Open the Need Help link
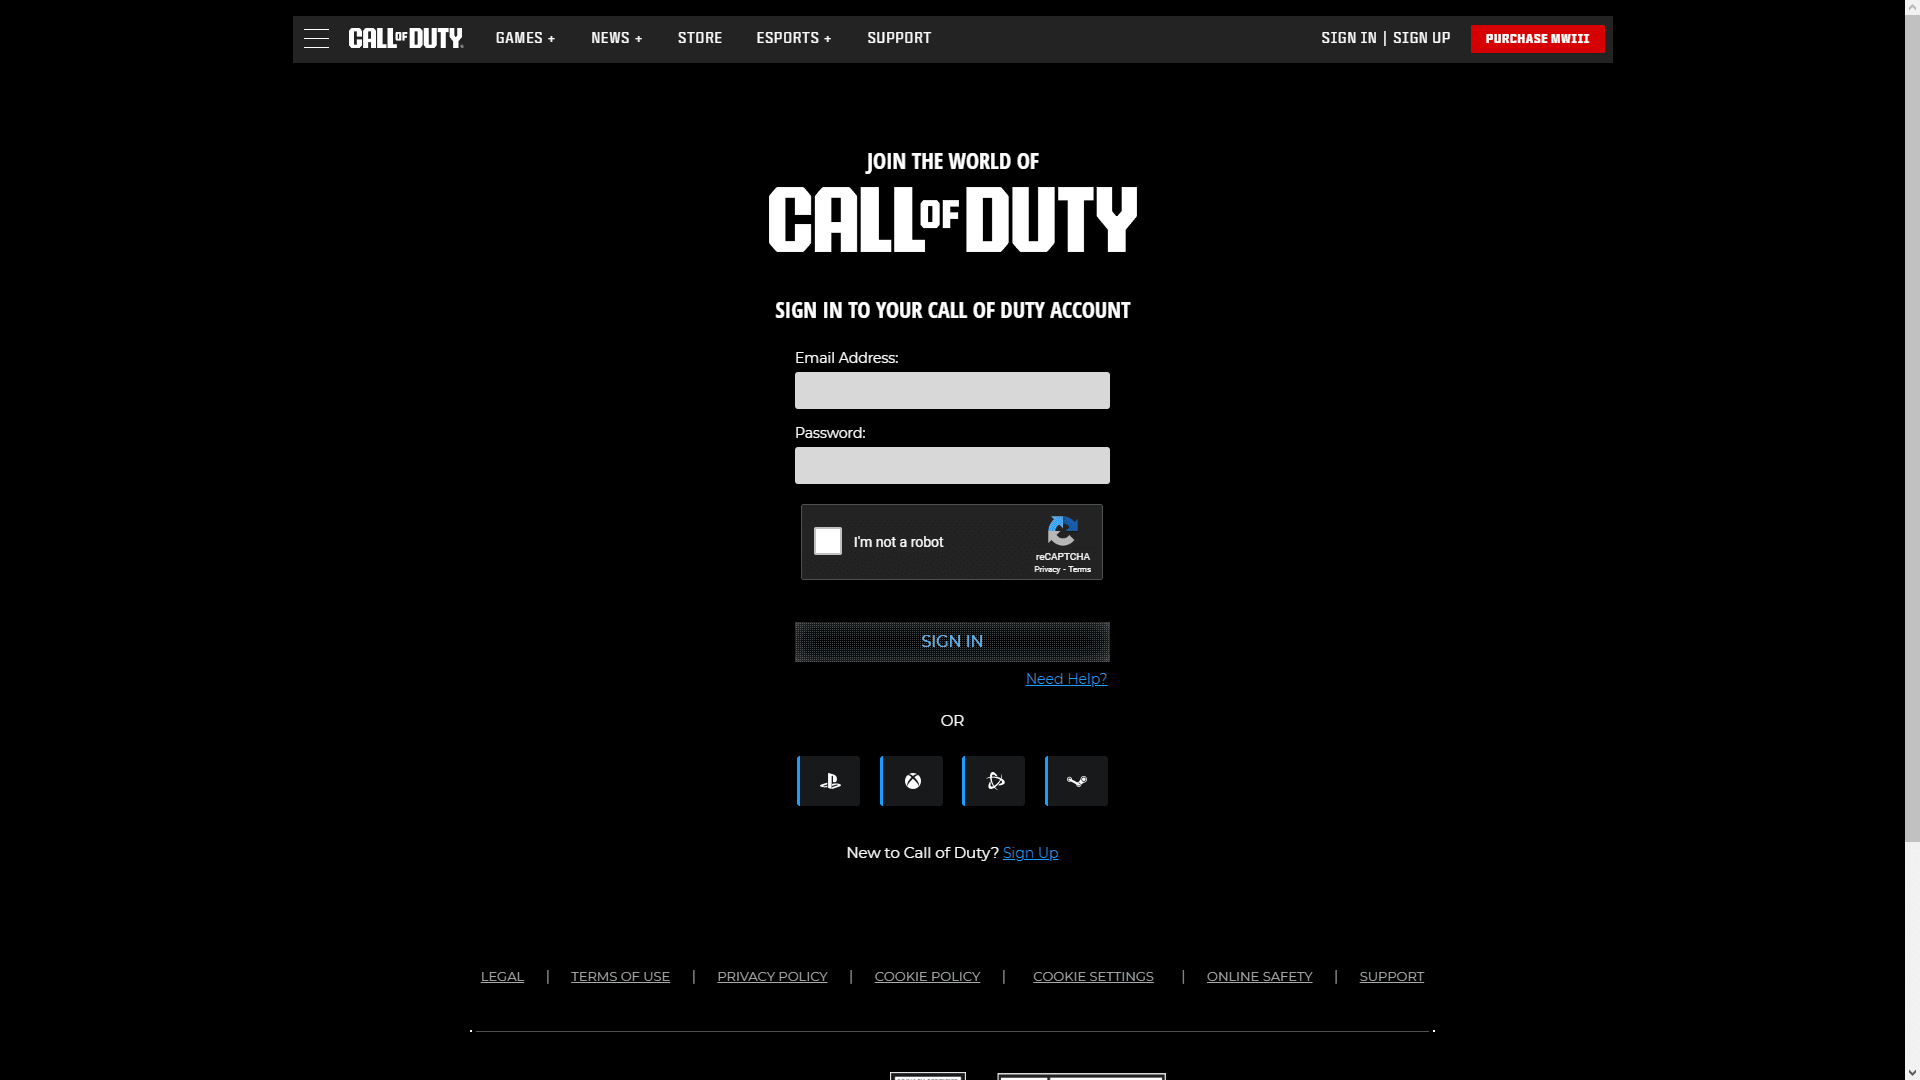This screenshot has height=1080, width=1920. 1066,679
